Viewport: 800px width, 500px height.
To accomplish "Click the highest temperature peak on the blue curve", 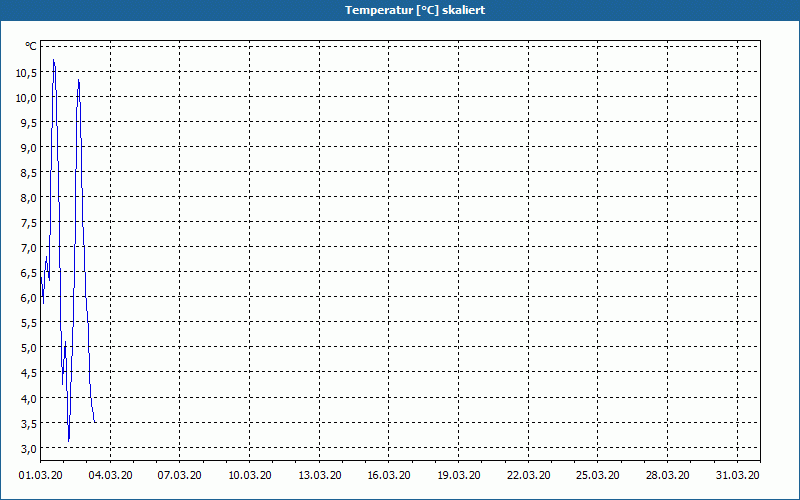I will pos(54,61).
